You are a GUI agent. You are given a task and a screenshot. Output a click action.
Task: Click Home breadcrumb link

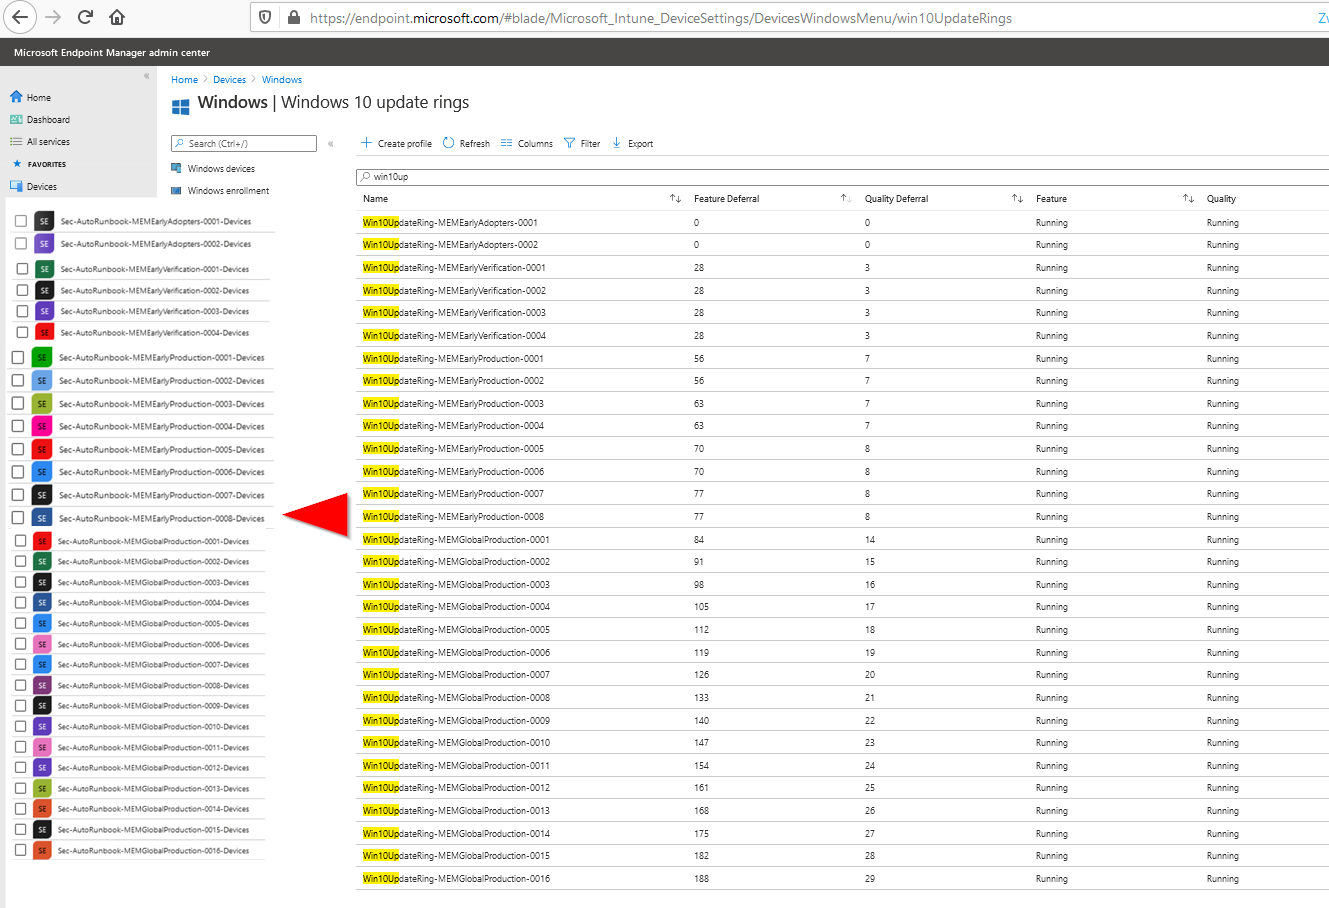(x=184, y=79)
